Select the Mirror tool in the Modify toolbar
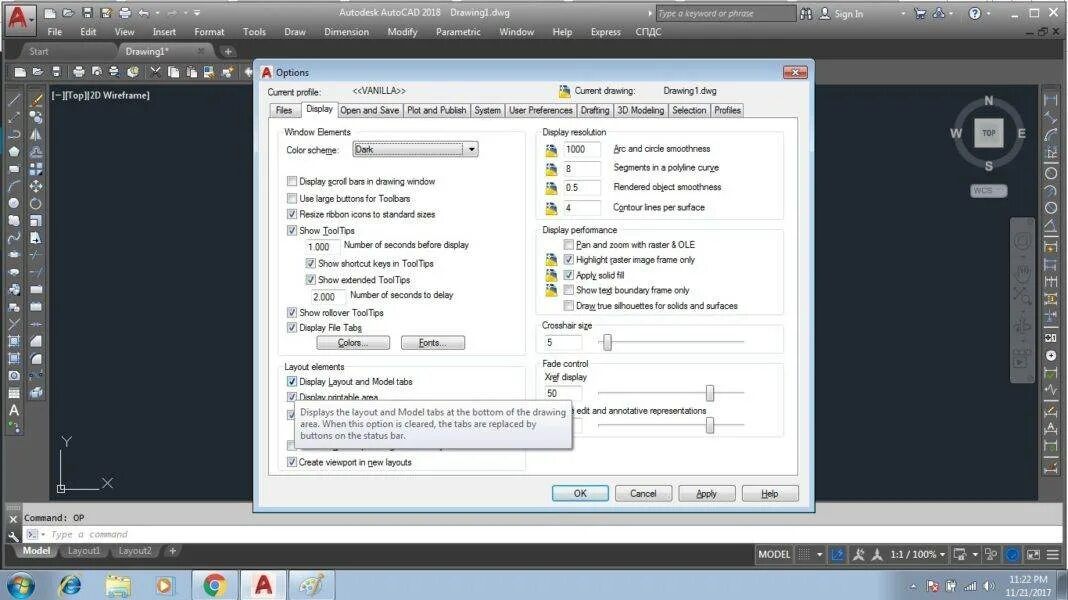Screen dimensions: 1068x600 (x=36, y=134)
